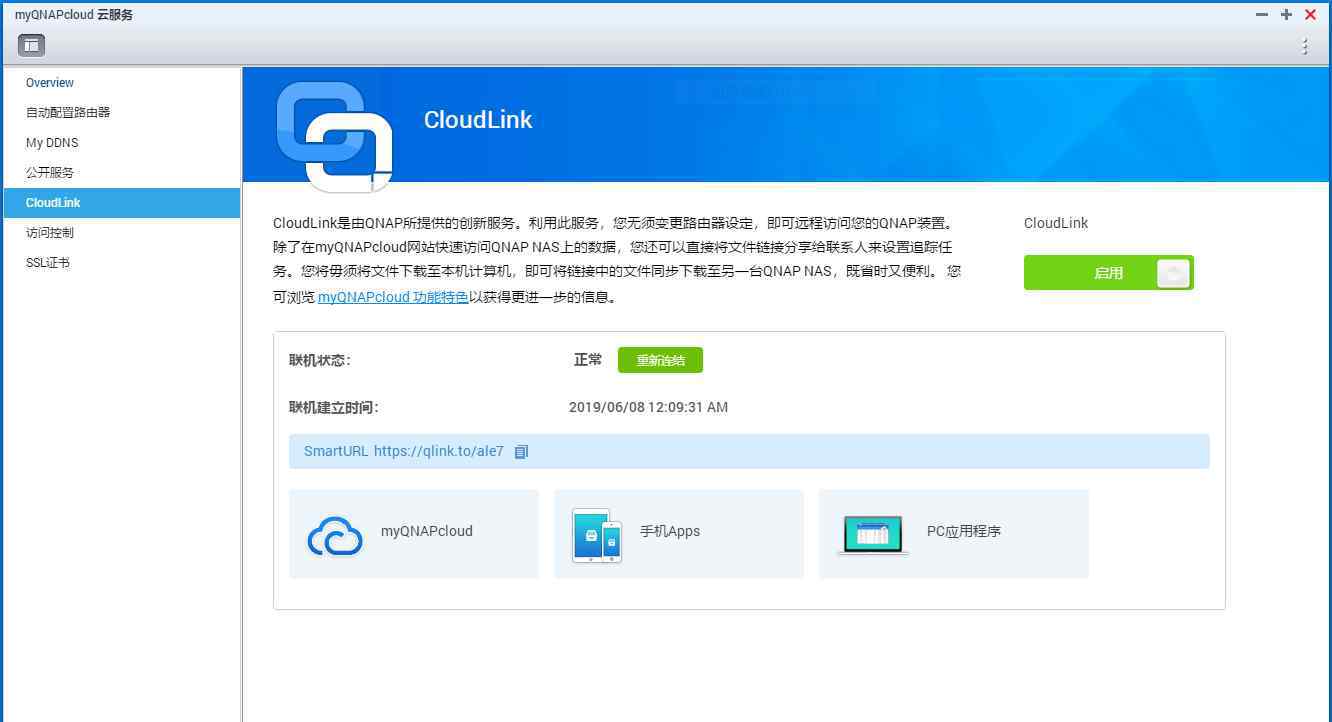Click the mobile apps phone icon

[x=597, y=535]
